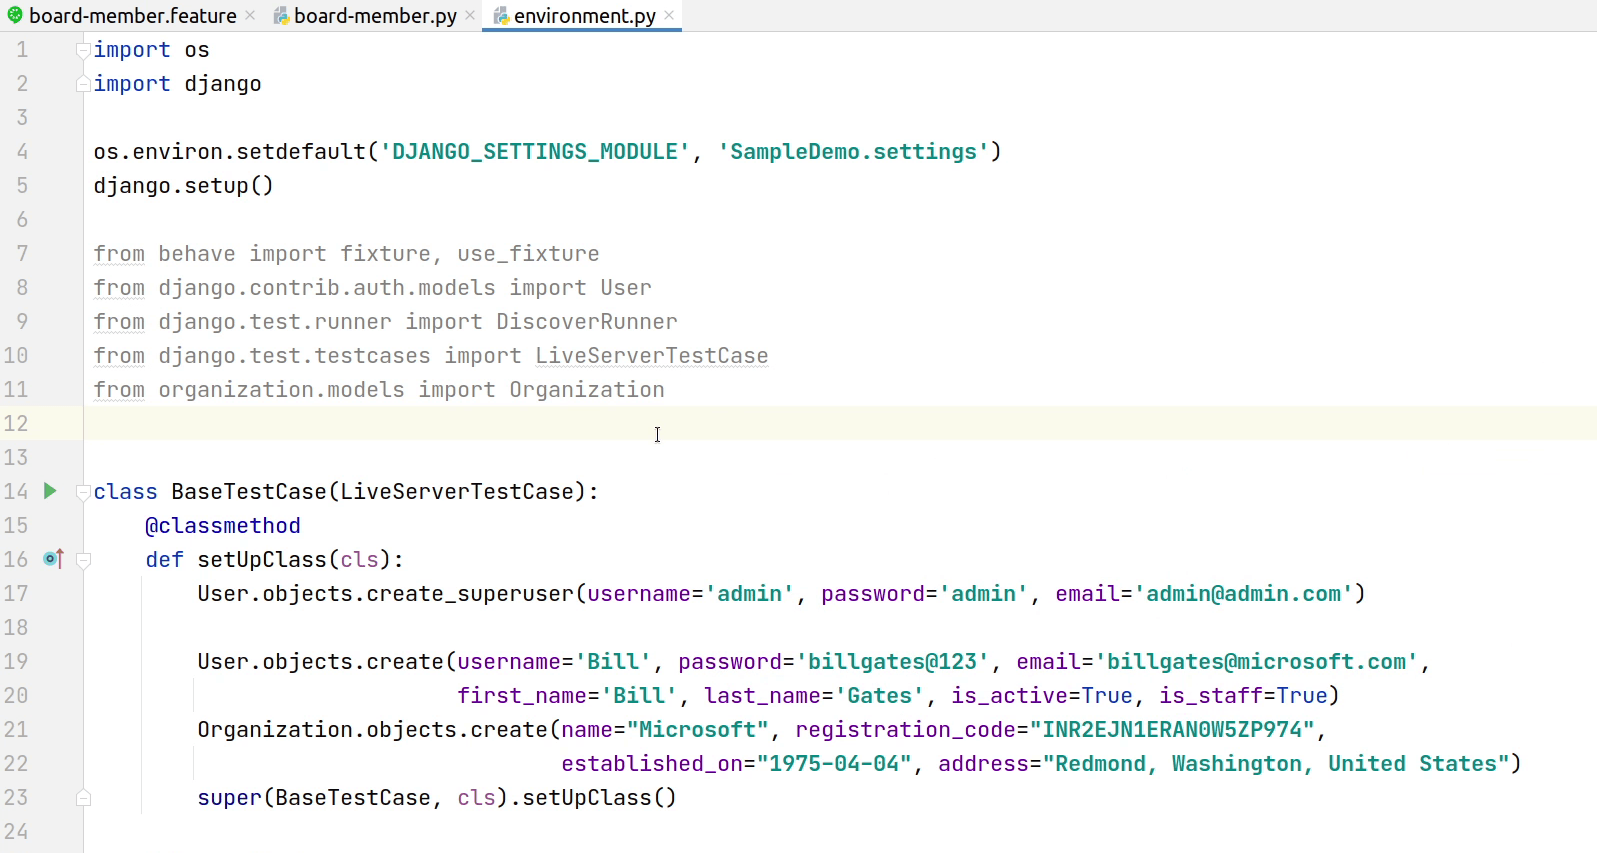1597x853 pixels.
Task: Click line number 12 in the gutter
Action: [x=16, y=423]
